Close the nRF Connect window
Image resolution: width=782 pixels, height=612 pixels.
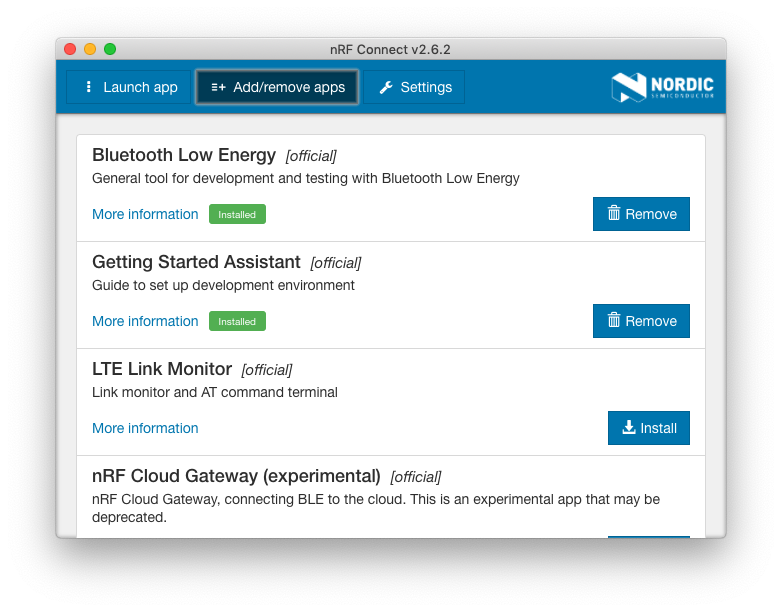click(x=70, y=49)
